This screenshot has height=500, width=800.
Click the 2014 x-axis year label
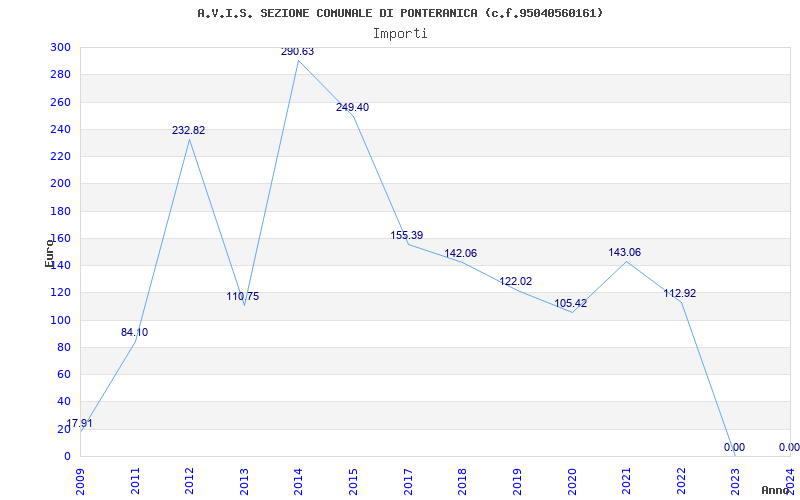click(298, 482)
